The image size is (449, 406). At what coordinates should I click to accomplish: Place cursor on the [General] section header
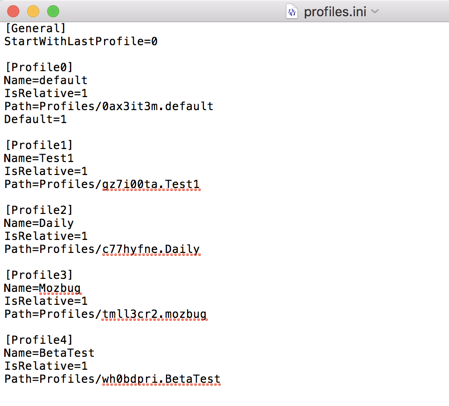click(35, 28)
